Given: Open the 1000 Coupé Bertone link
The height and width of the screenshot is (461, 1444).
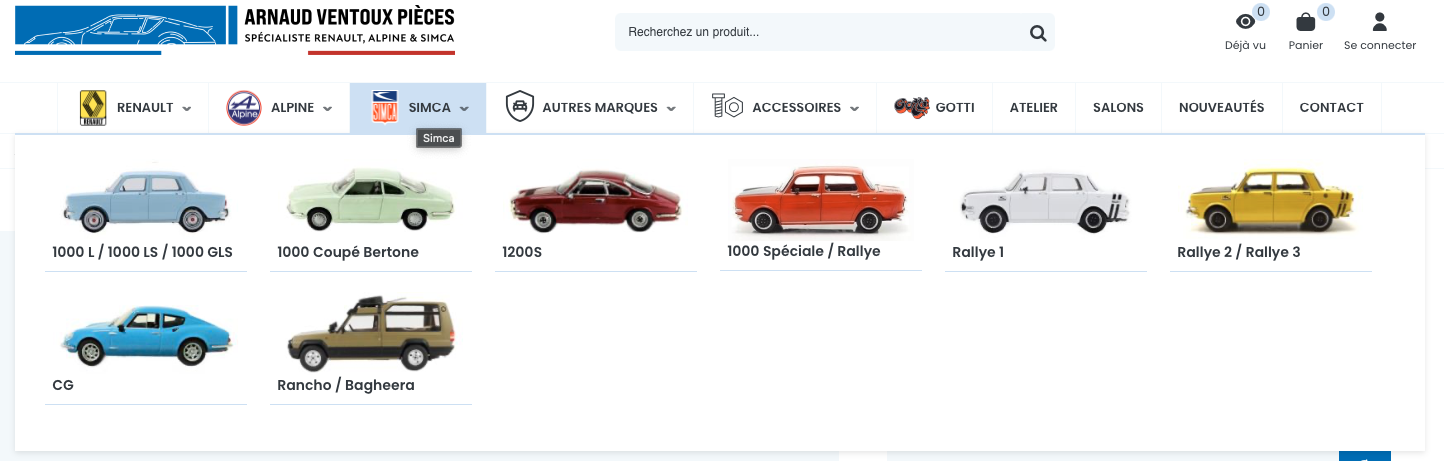Looking at the screenshot, I should [x=348, y=252].
